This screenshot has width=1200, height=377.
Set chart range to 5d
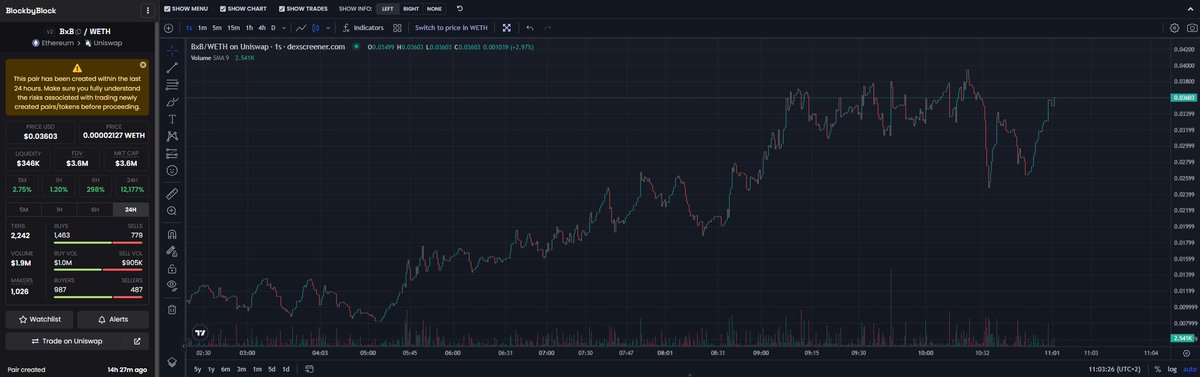272,369
